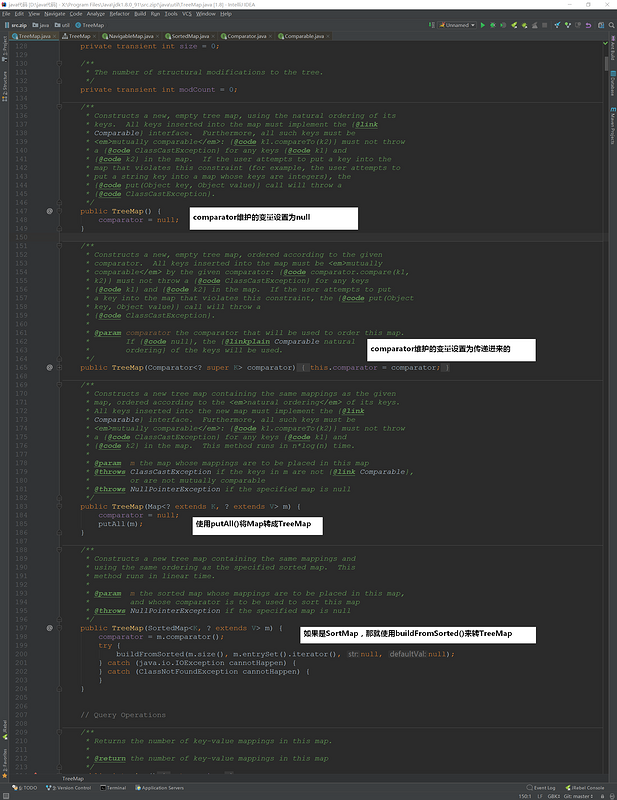Open the Database side panel
Image resolution: width=617 pixels, height=800 pixels.
612,83
